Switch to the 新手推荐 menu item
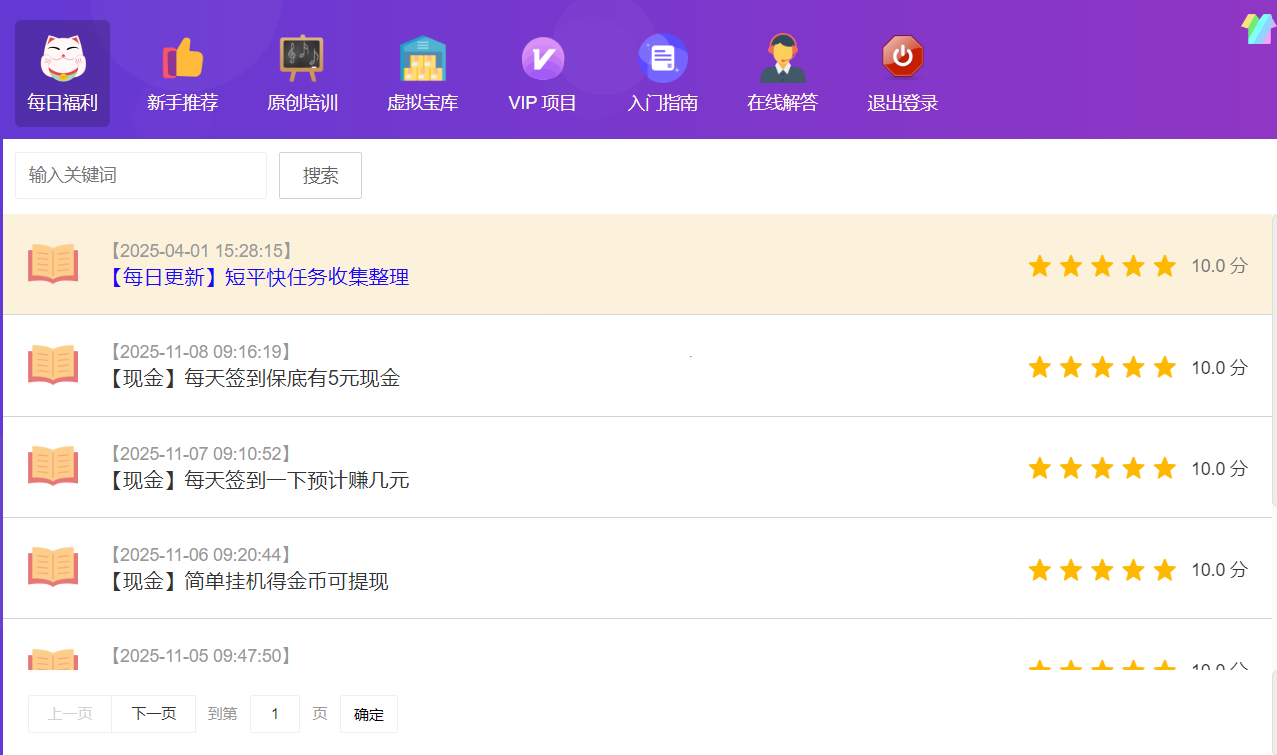Image resolution: width=1277 pixels, height=755 pixels. [x=181, y=103]
